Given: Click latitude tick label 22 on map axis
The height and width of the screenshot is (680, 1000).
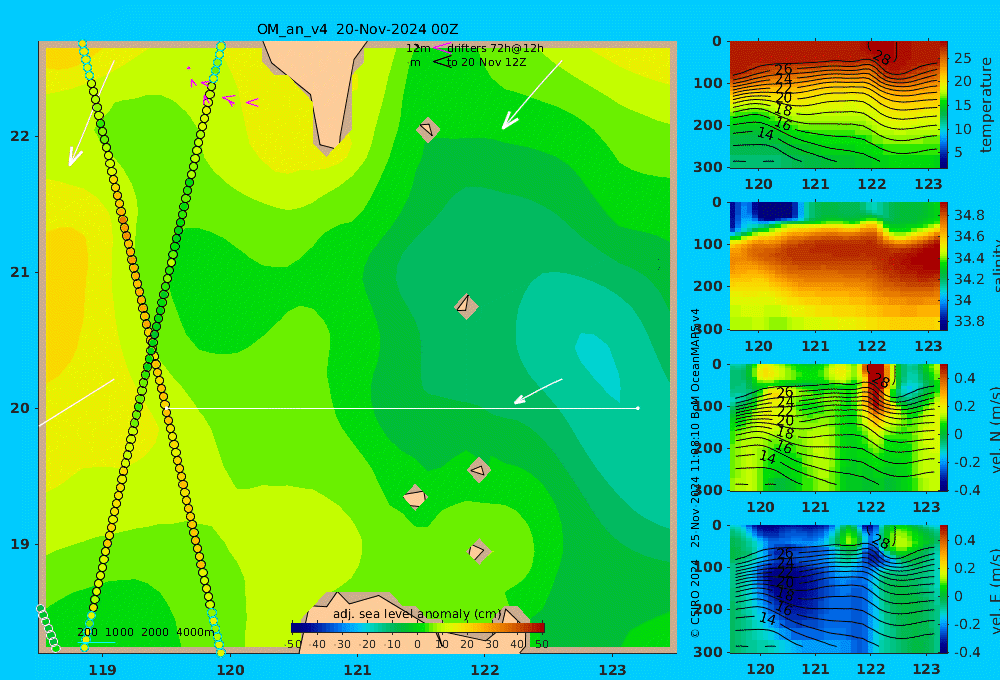Looking at the screenshot, I should pos(20,136).
